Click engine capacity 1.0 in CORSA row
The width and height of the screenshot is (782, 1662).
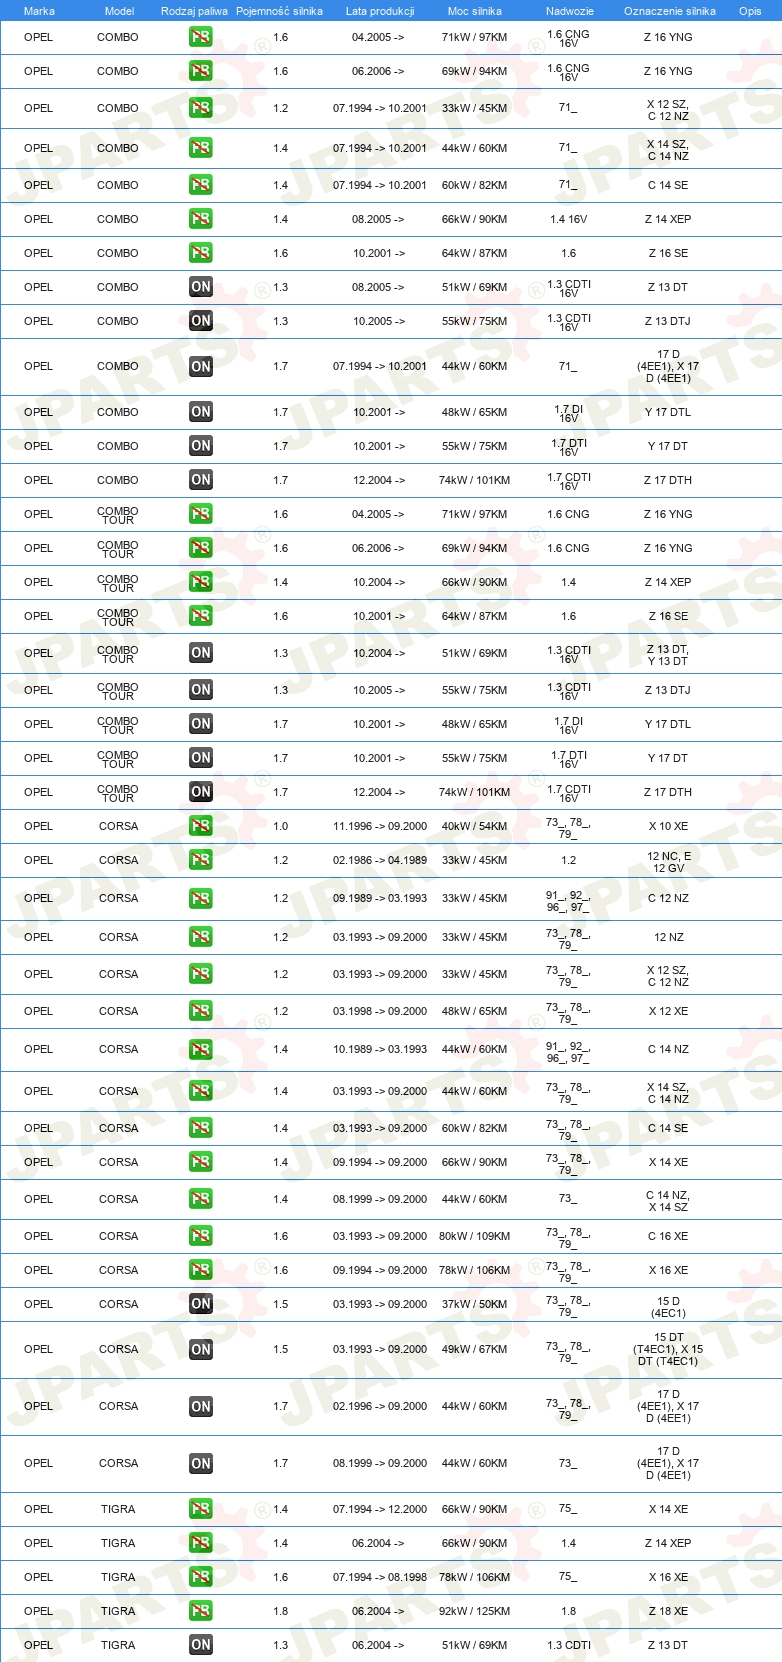pyautogui.click(x=281, y=826)
